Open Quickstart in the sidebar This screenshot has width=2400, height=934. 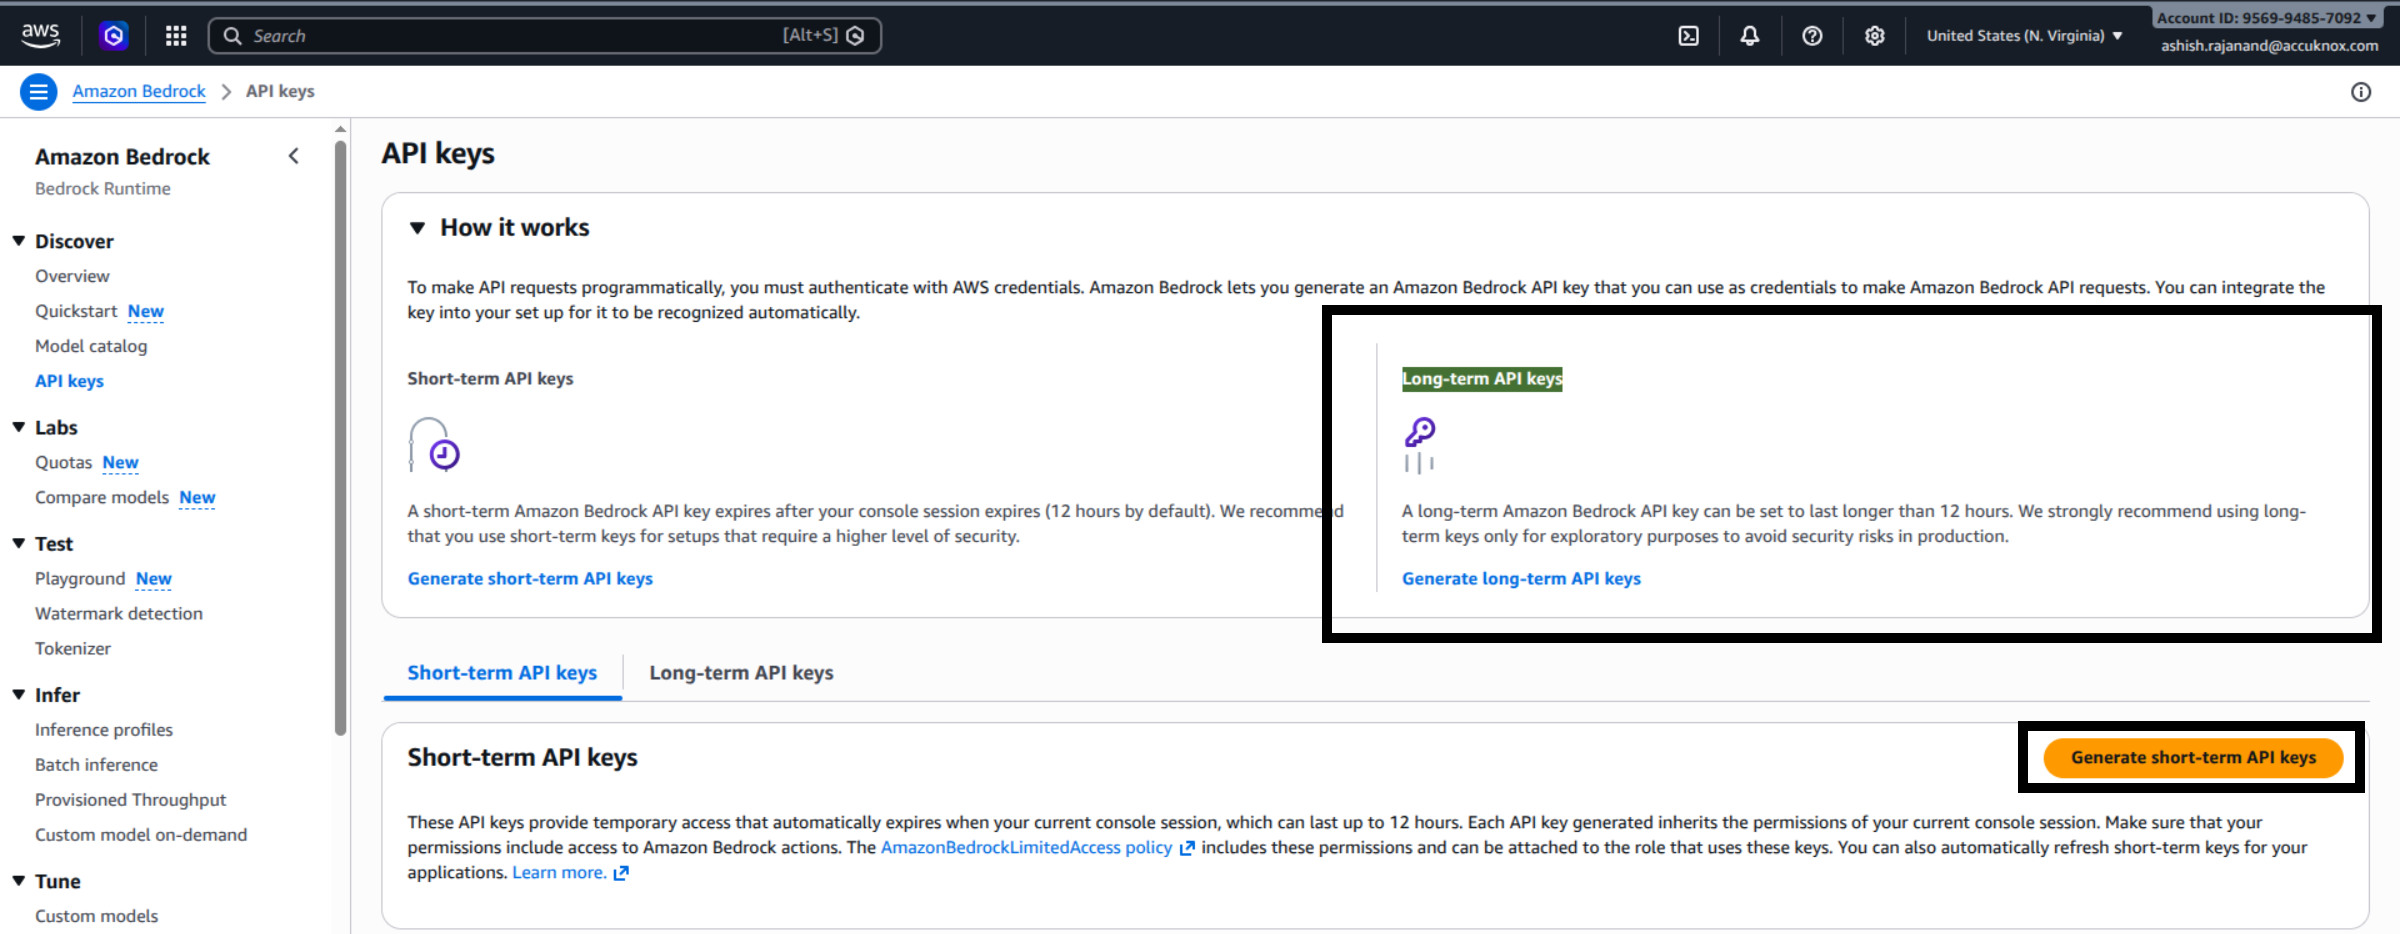pyautogui.click(x=76, y=311)
